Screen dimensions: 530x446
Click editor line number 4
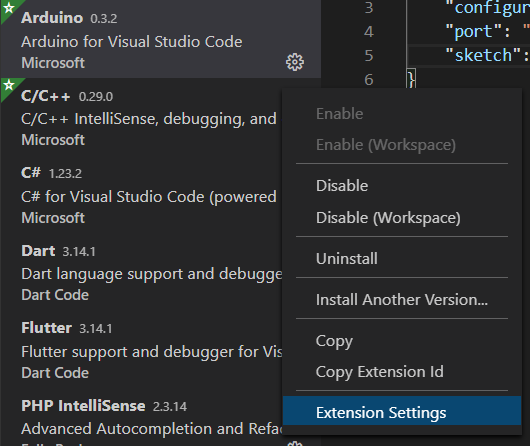click(369, 32)
